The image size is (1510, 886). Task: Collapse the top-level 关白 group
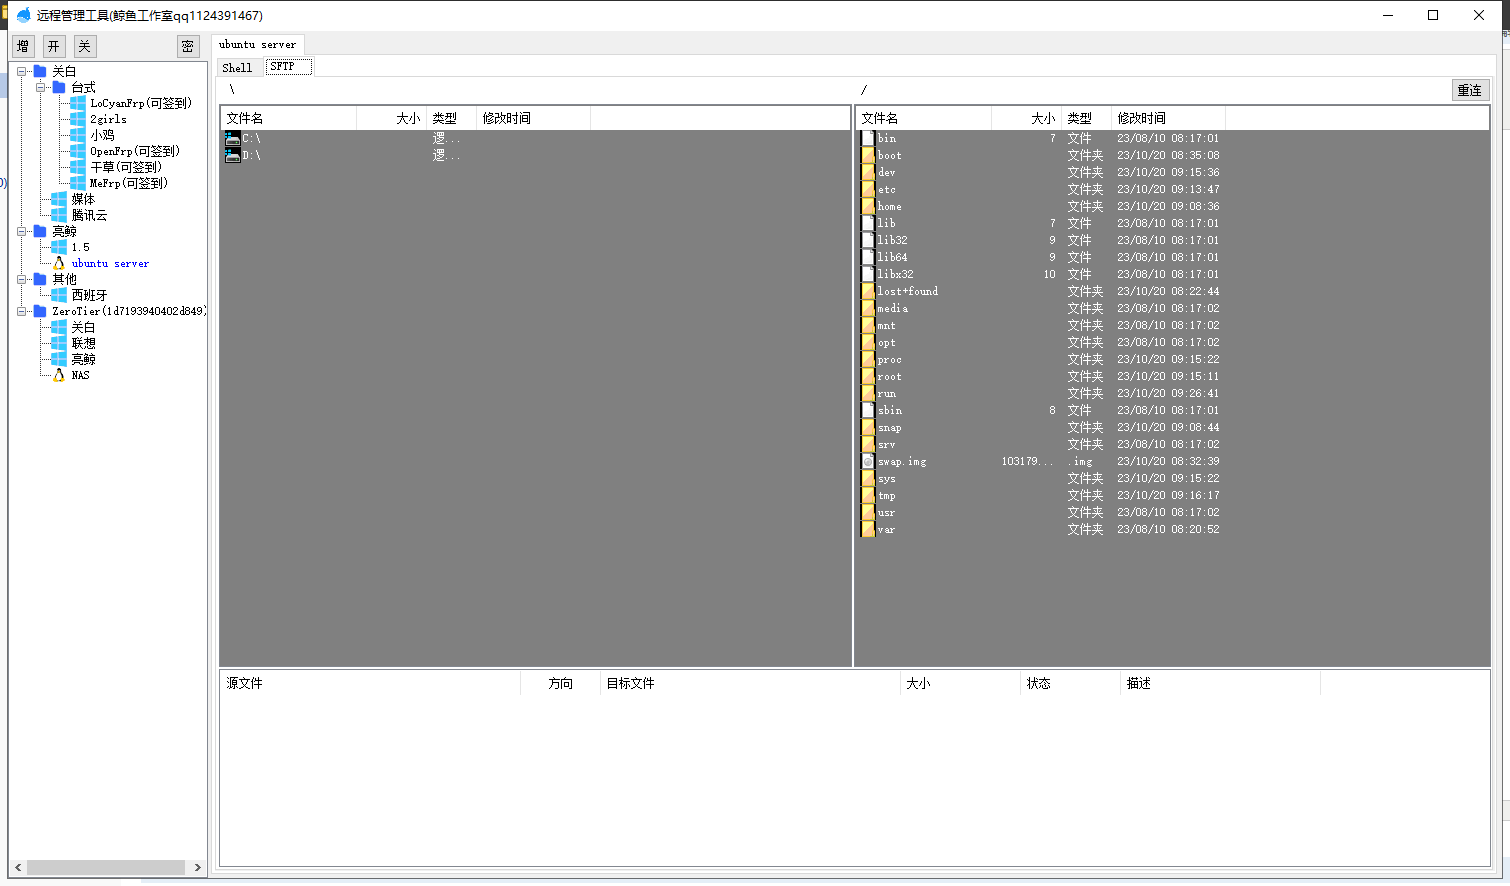(21, 71)
